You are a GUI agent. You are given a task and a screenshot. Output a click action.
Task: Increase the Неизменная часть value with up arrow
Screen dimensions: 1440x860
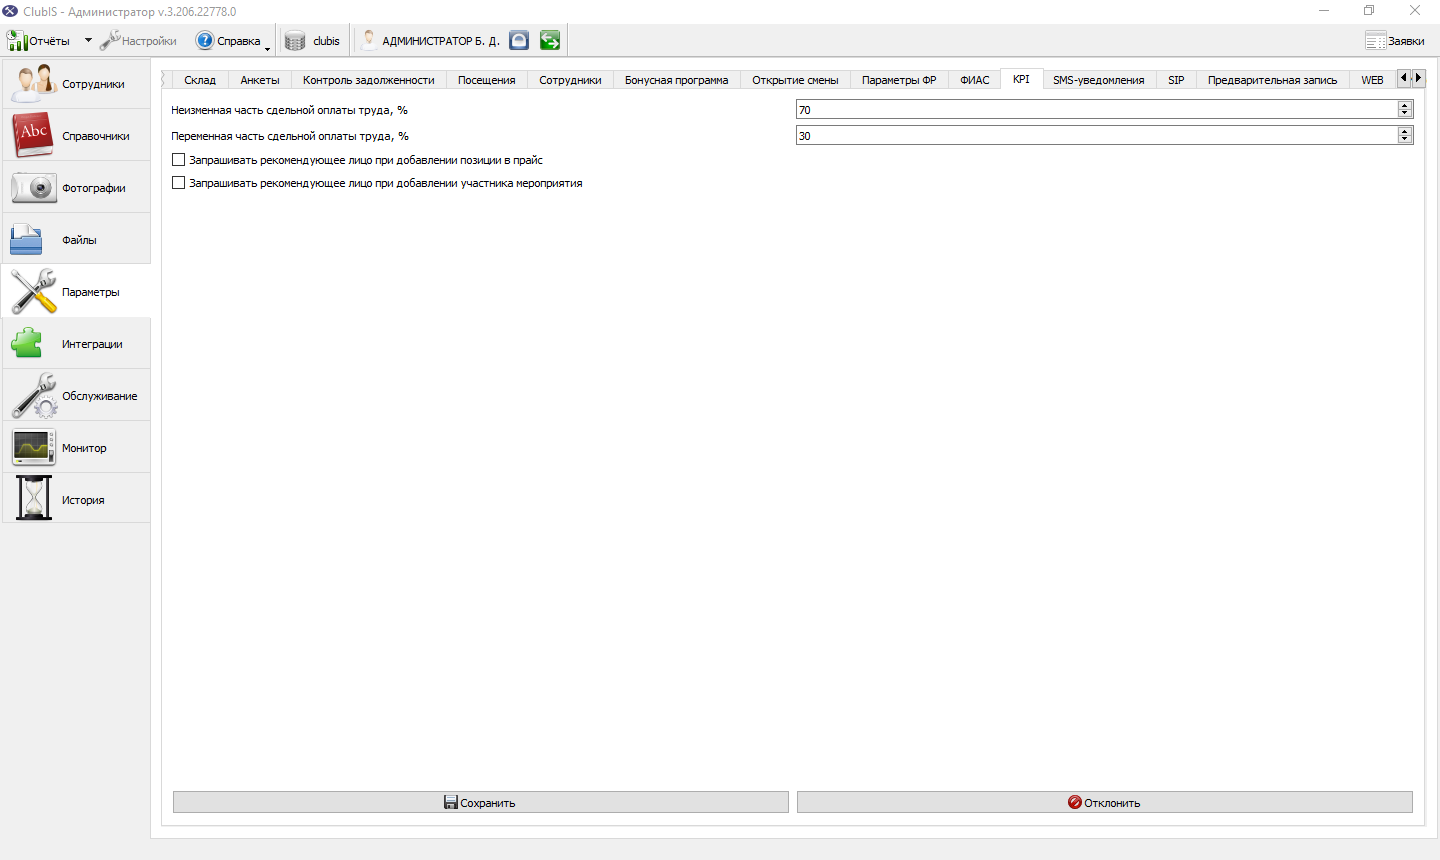[x=1405, y=105]
